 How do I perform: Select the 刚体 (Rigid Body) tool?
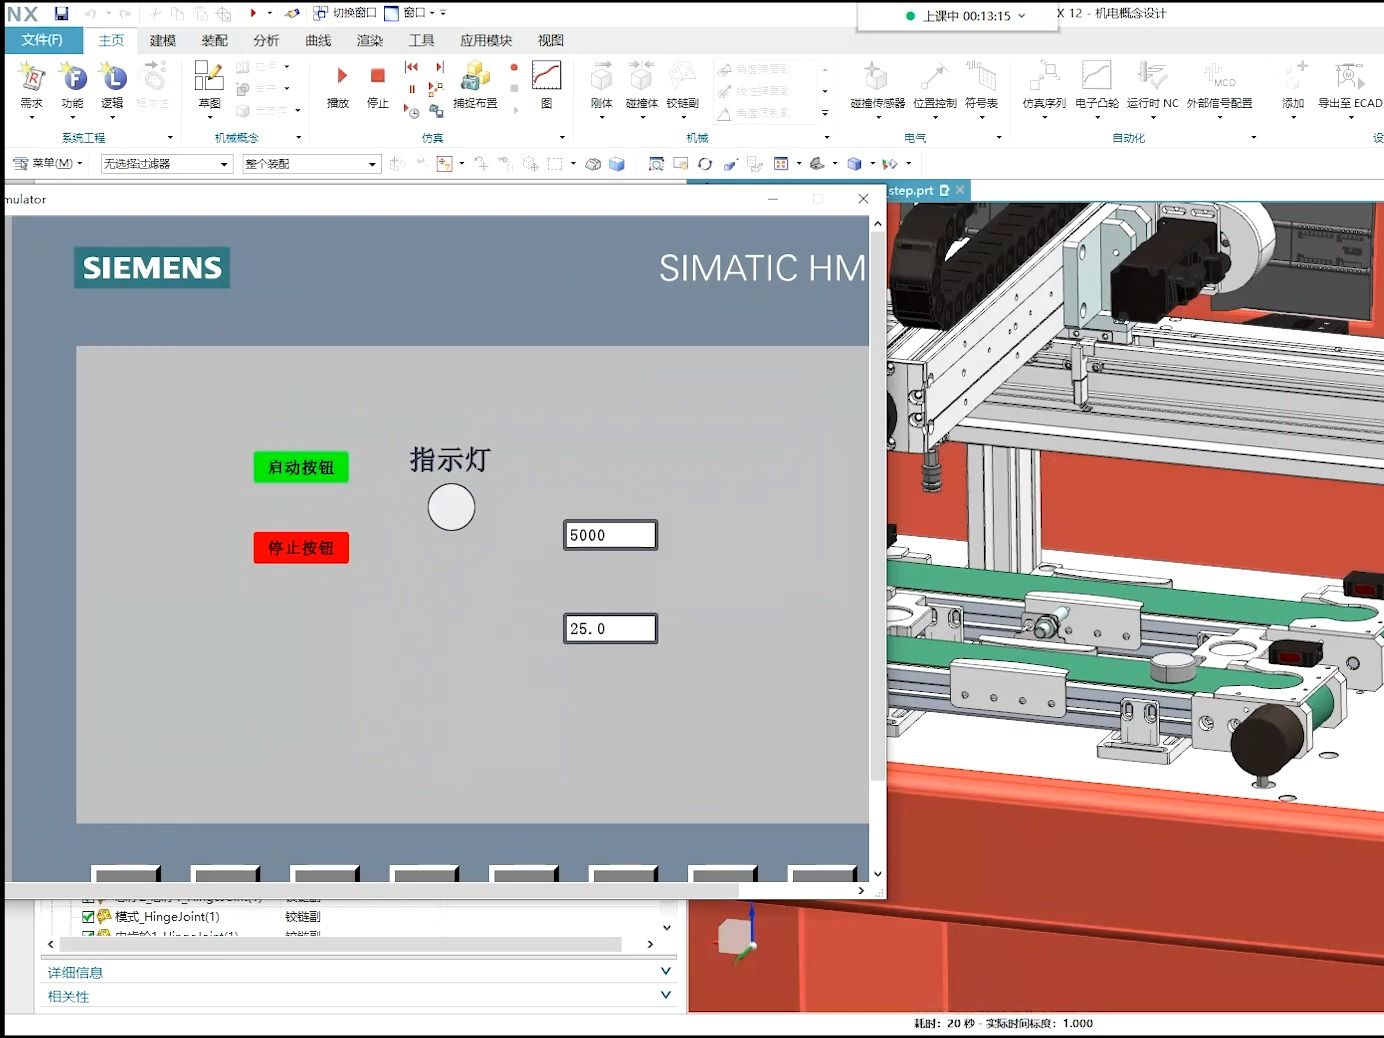point(601,88)
